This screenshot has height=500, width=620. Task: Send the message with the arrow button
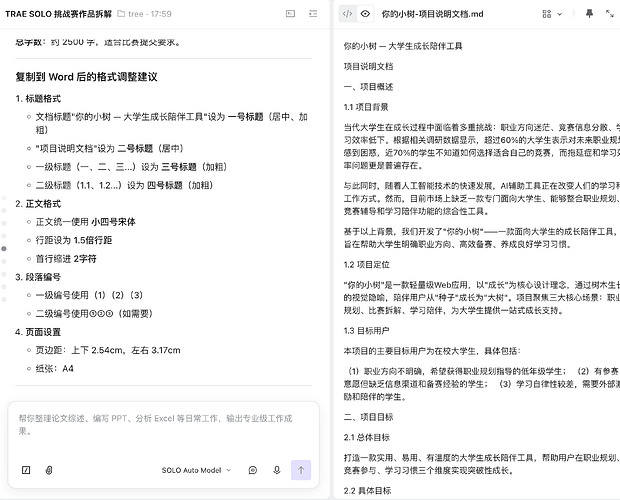pos(301,470)
